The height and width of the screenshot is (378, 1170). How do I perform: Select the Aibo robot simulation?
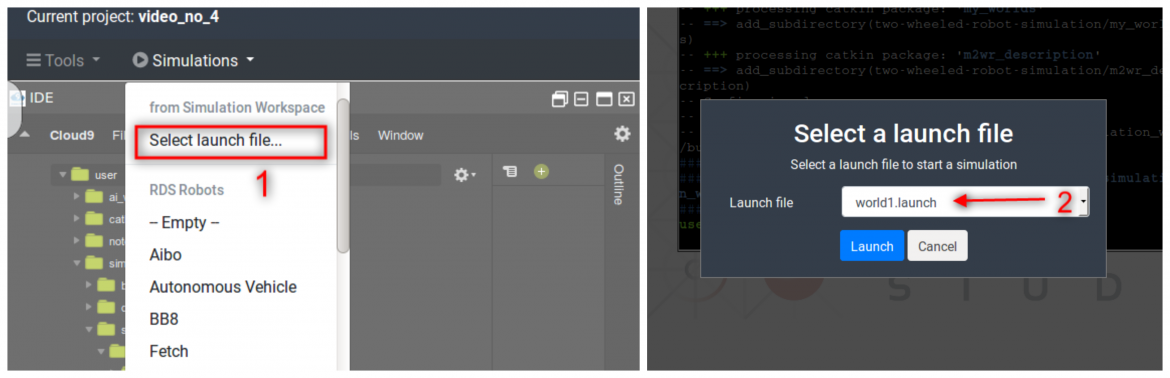click(166, 254)
